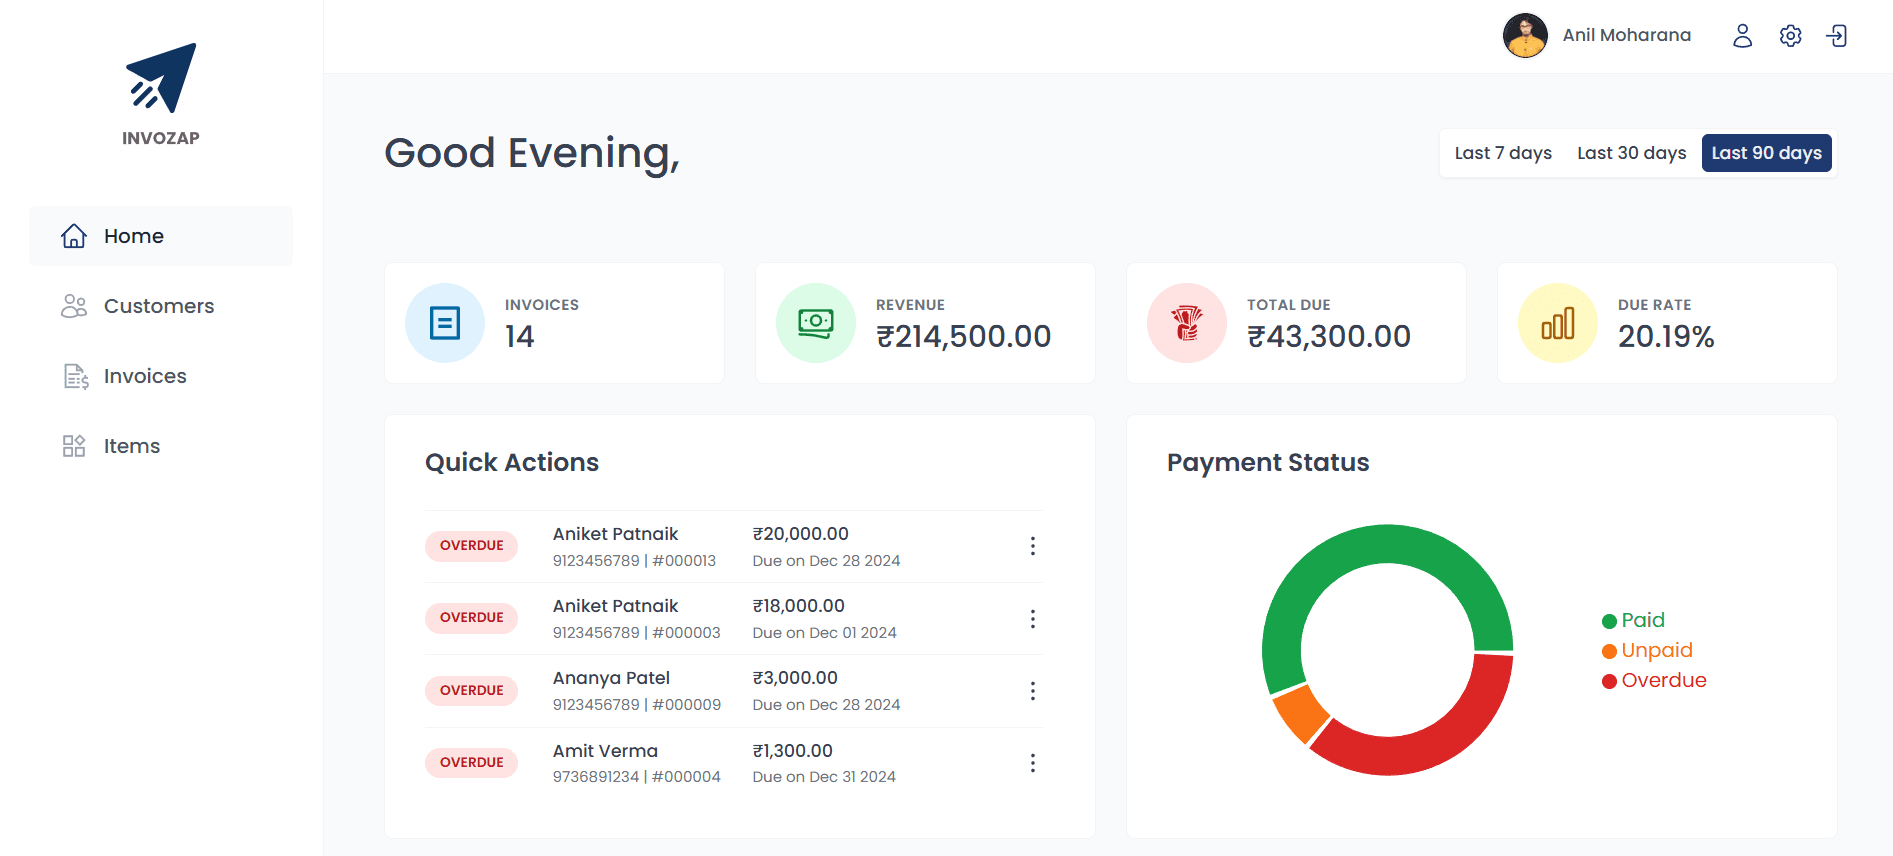Click the logout icon in header
Image resolution: width=1893 pixels, height=856 pixels.
1837,36
